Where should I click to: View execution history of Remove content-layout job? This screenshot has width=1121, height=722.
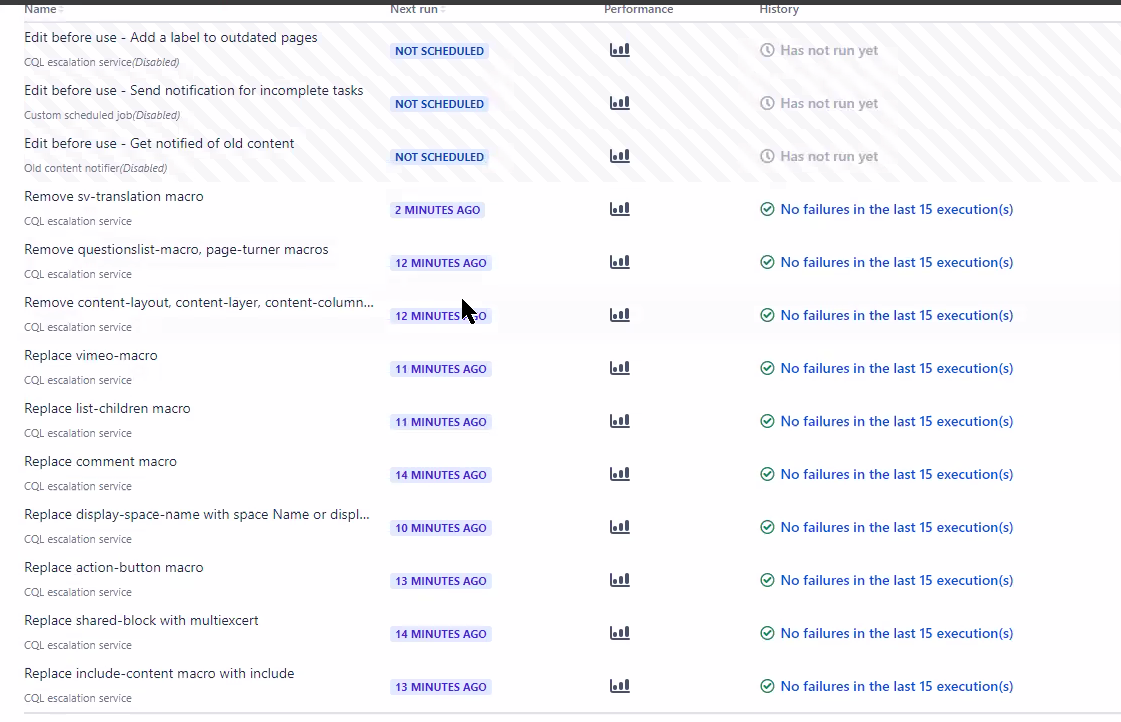[897, 315]
